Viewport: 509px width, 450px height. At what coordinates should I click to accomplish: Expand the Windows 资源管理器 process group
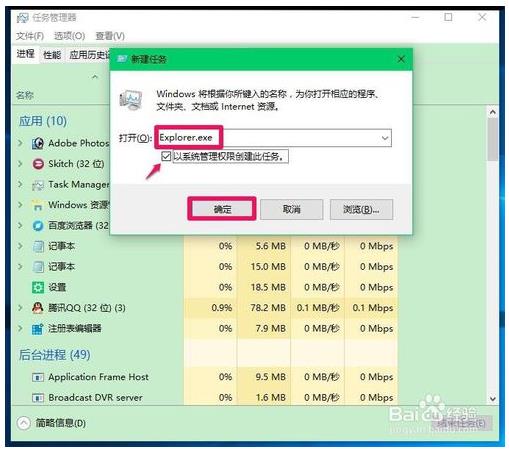tap(20, 205)
